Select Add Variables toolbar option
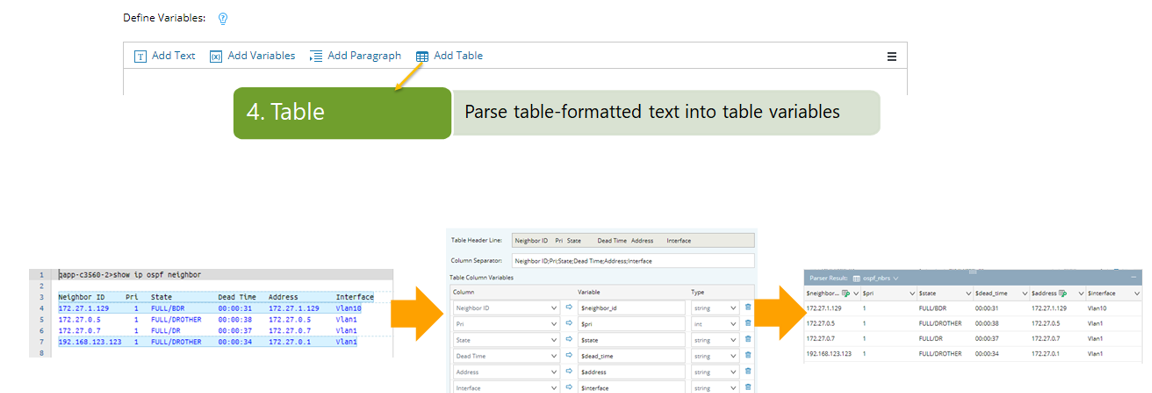The image size is (1152, 393). (253, 56)
